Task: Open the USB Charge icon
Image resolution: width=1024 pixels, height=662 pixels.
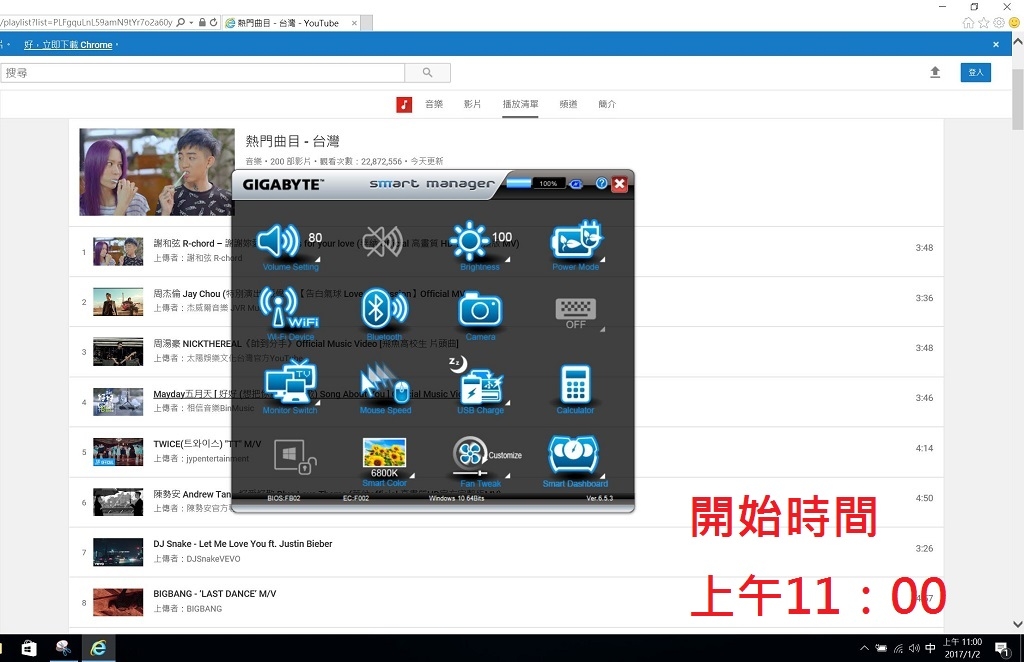Action: [480, 385]
